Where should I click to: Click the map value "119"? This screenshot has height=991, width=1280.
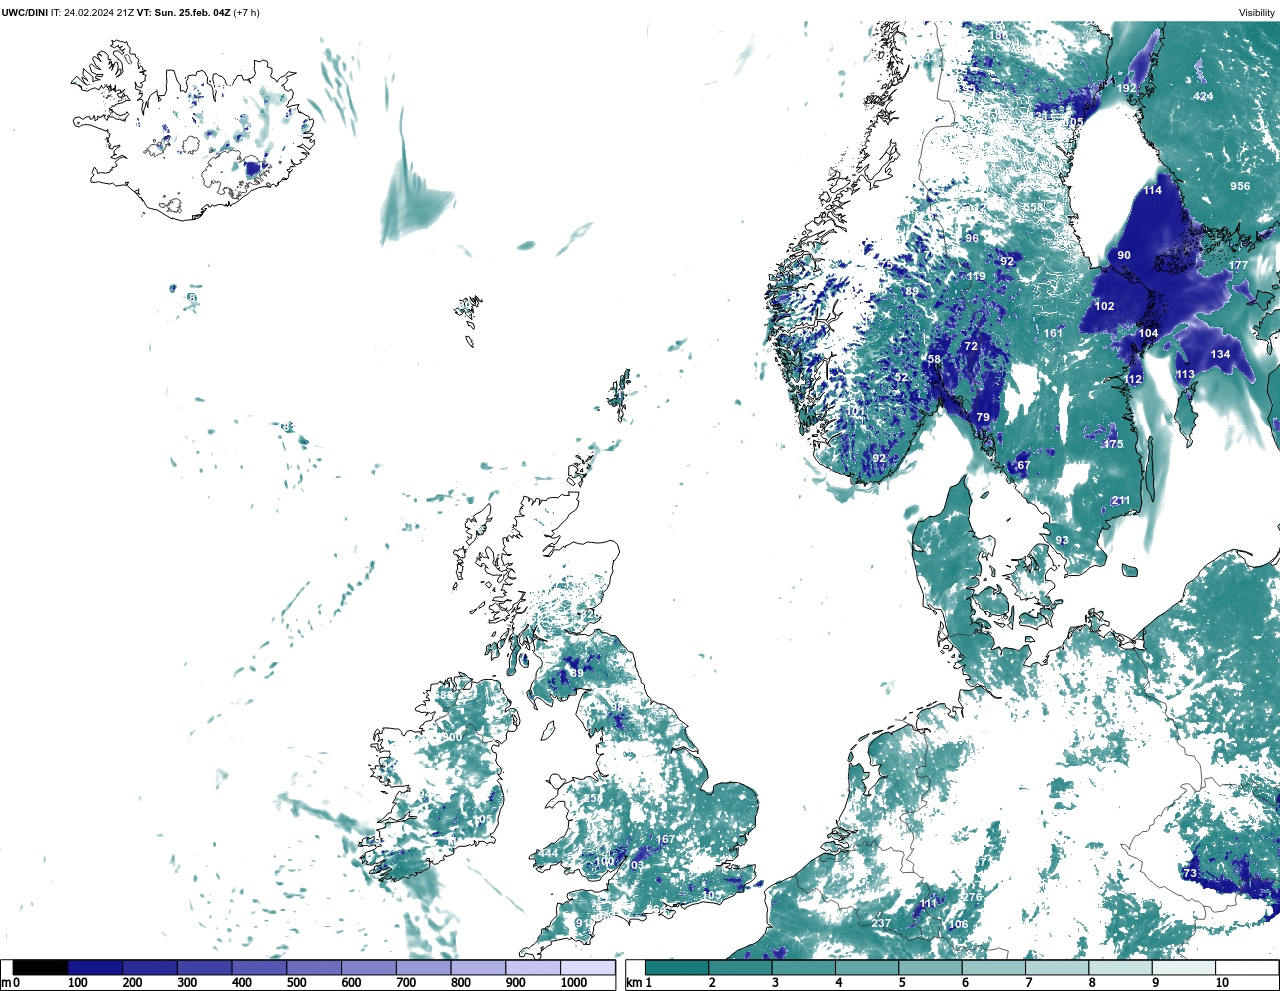click(976, 276)
